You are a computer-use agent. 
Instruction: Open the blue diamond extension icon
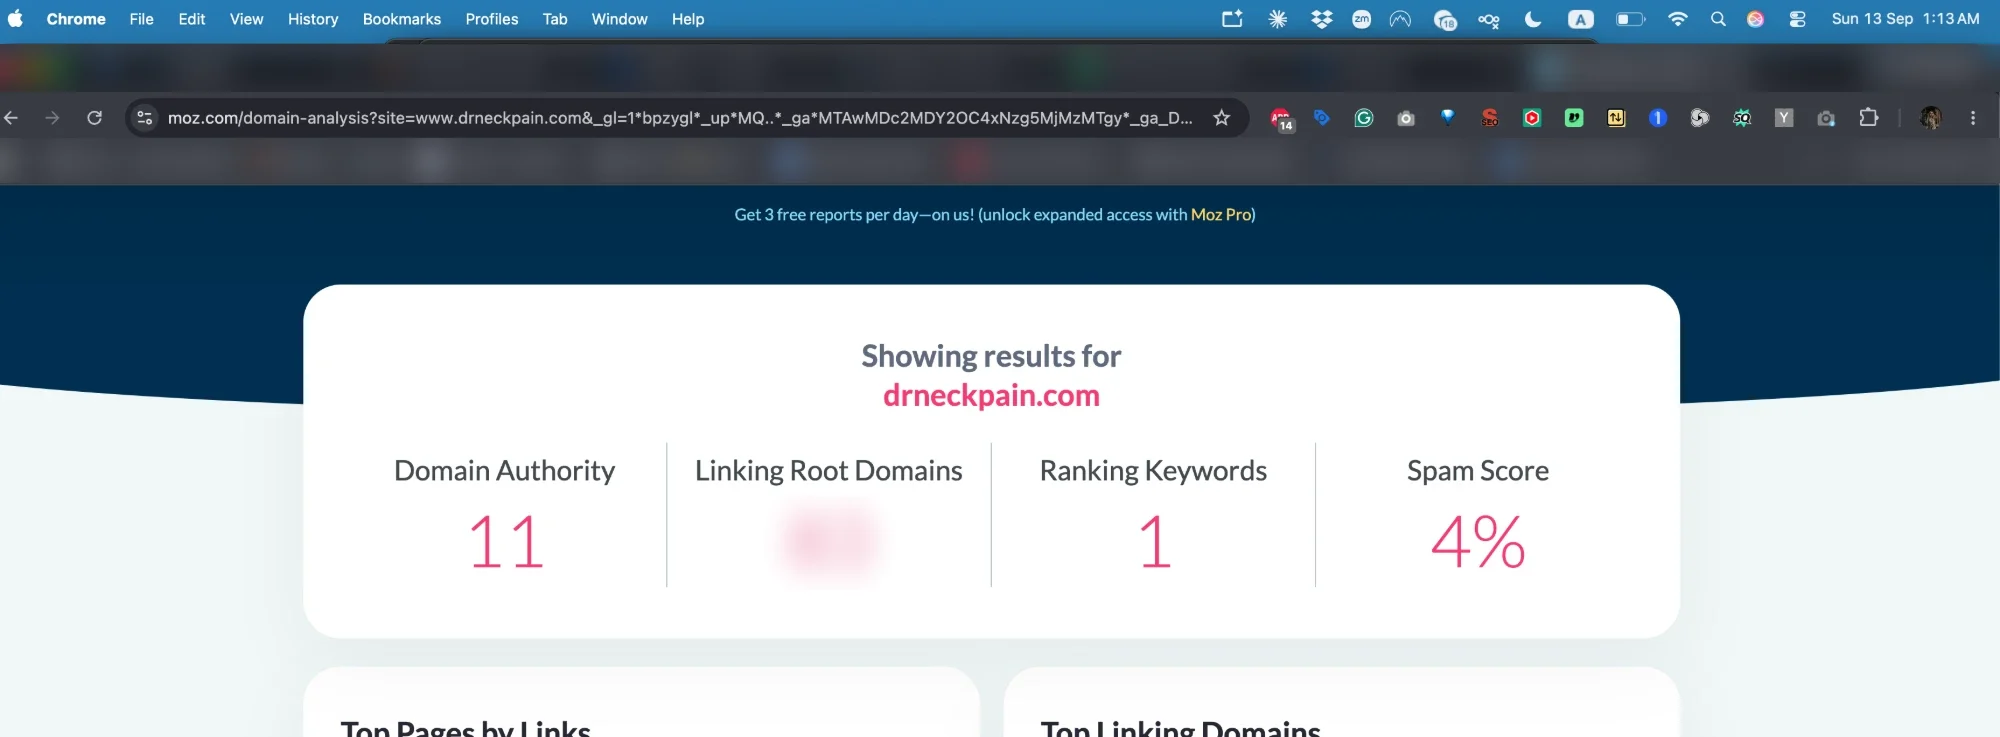coord(1447,117)
